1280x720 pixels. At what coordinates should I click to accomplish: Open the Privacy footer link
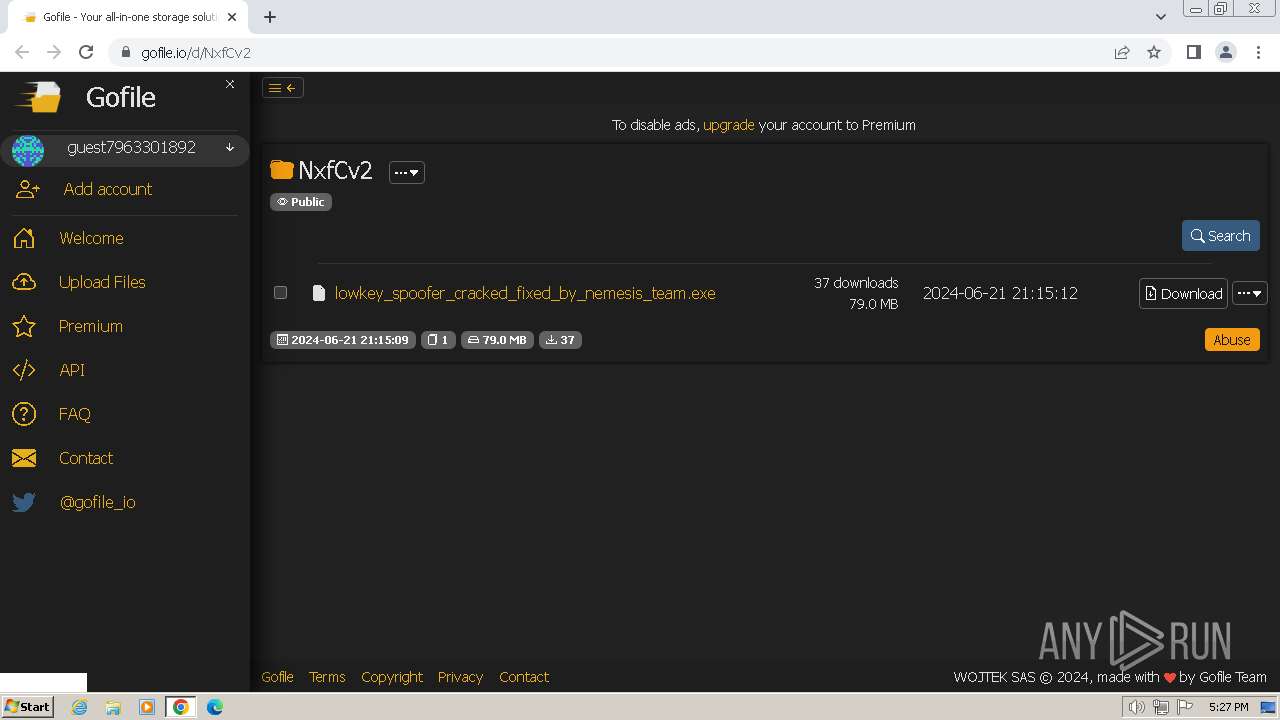(x=460, y=677)
